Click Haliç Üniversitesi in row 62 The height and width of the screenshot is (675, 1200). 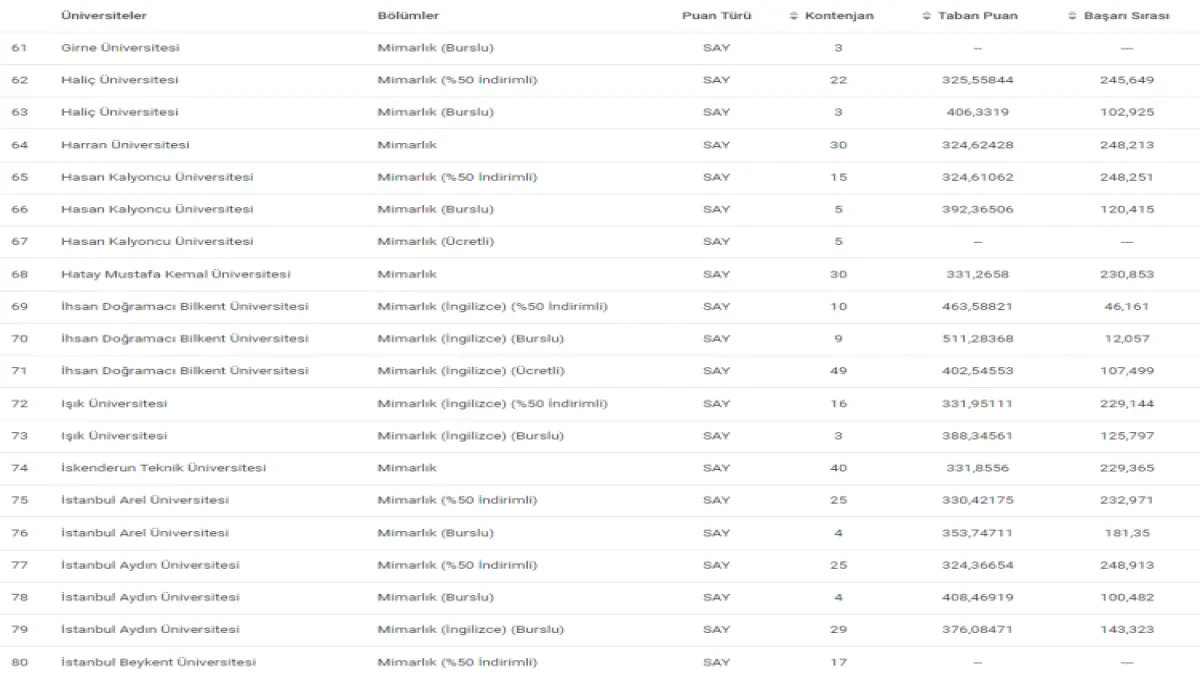coord(120,80)
